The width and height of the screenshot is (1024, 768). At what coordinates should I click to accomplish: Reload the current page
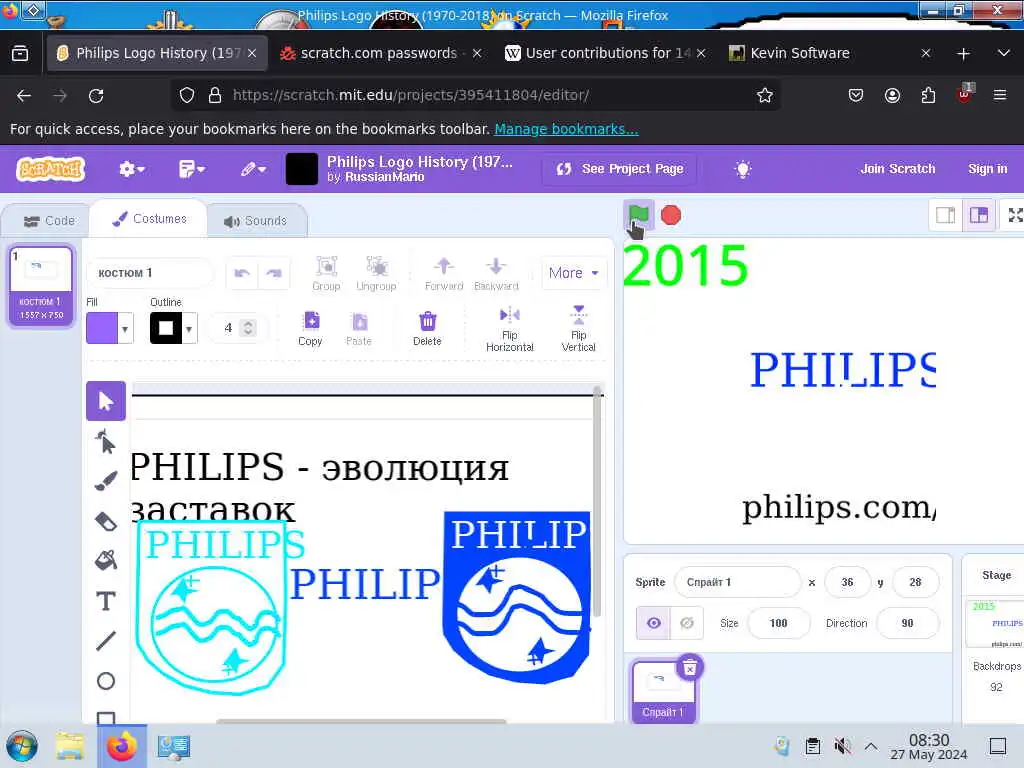pos(96,96)
